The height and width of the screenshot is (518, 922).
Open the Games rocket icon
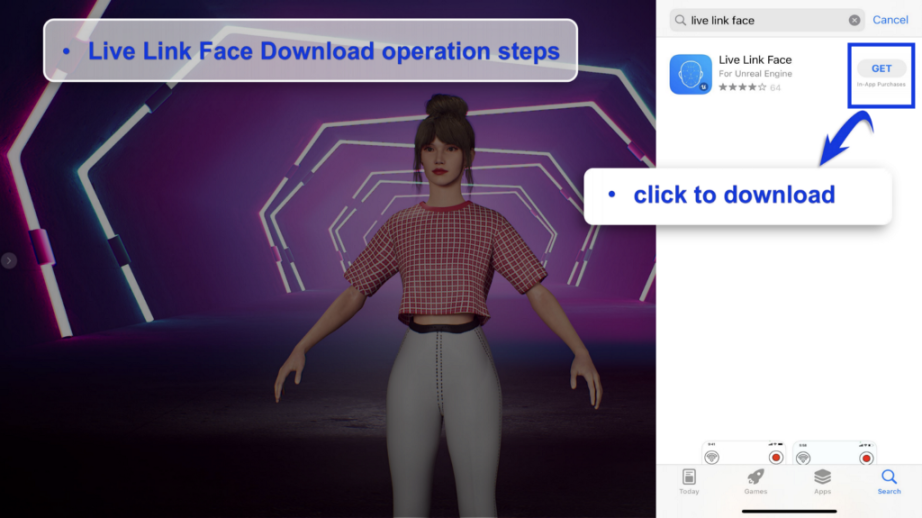tap(755, 478)
